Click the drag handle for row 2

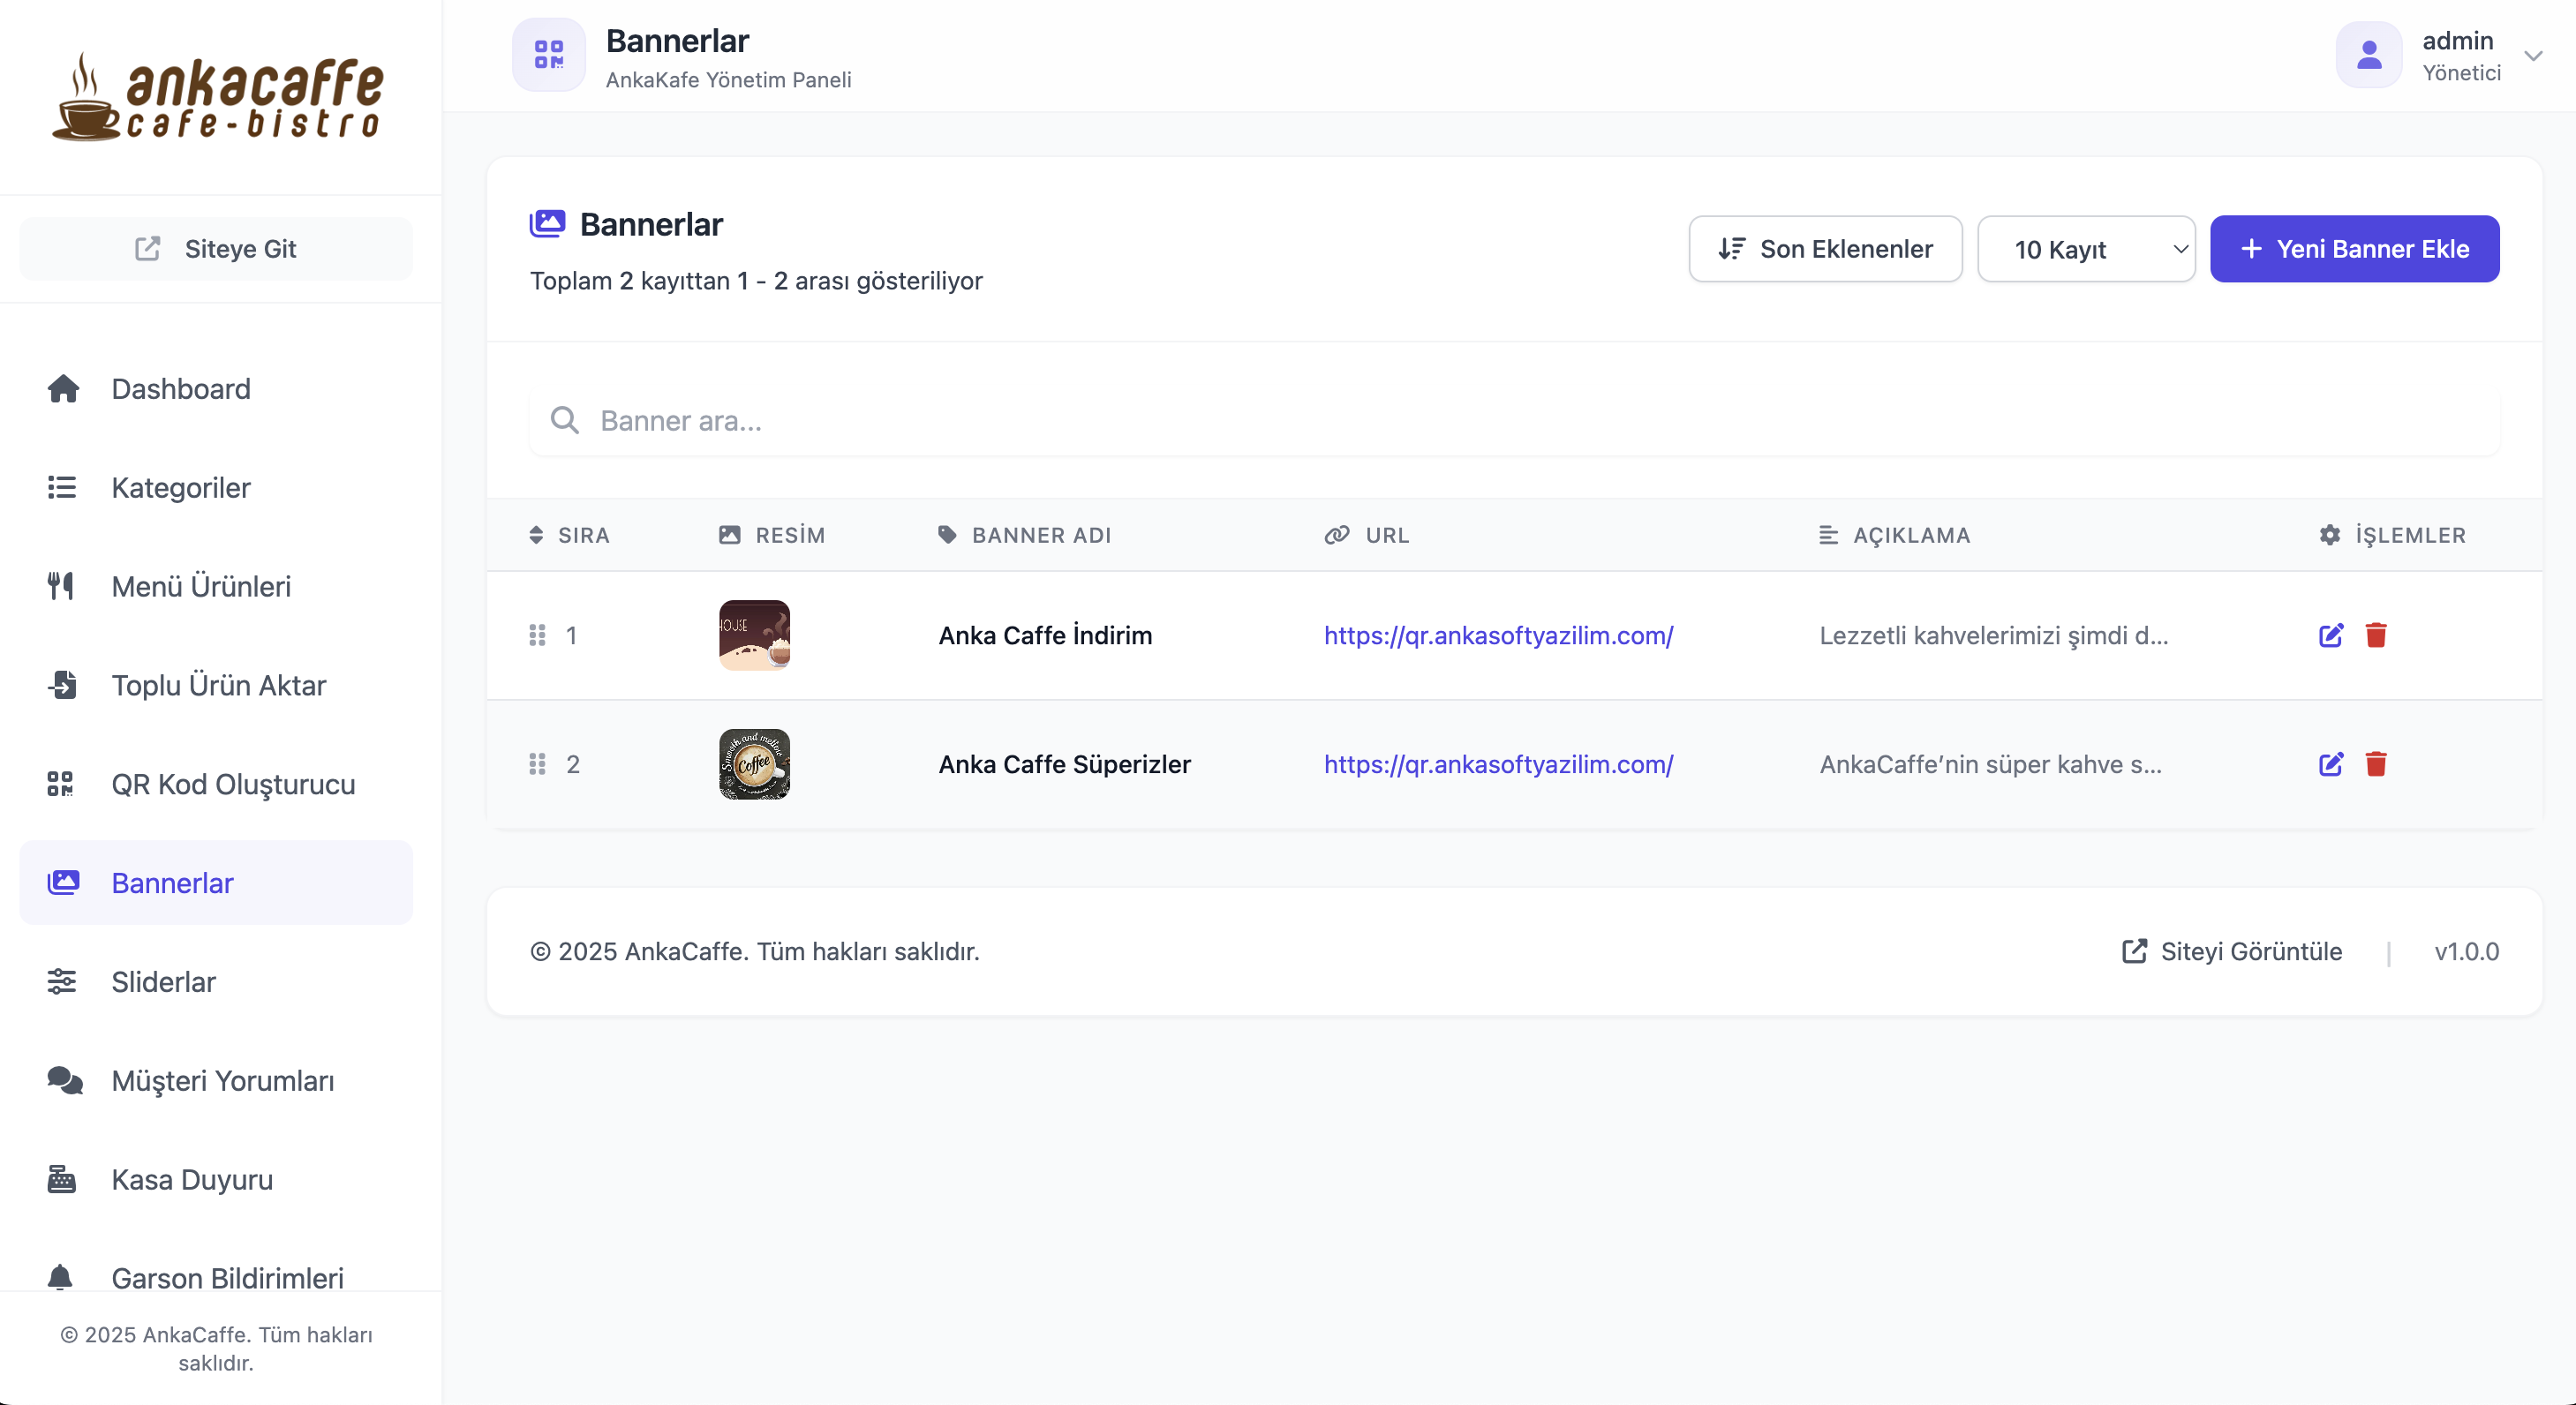point(537,765)
